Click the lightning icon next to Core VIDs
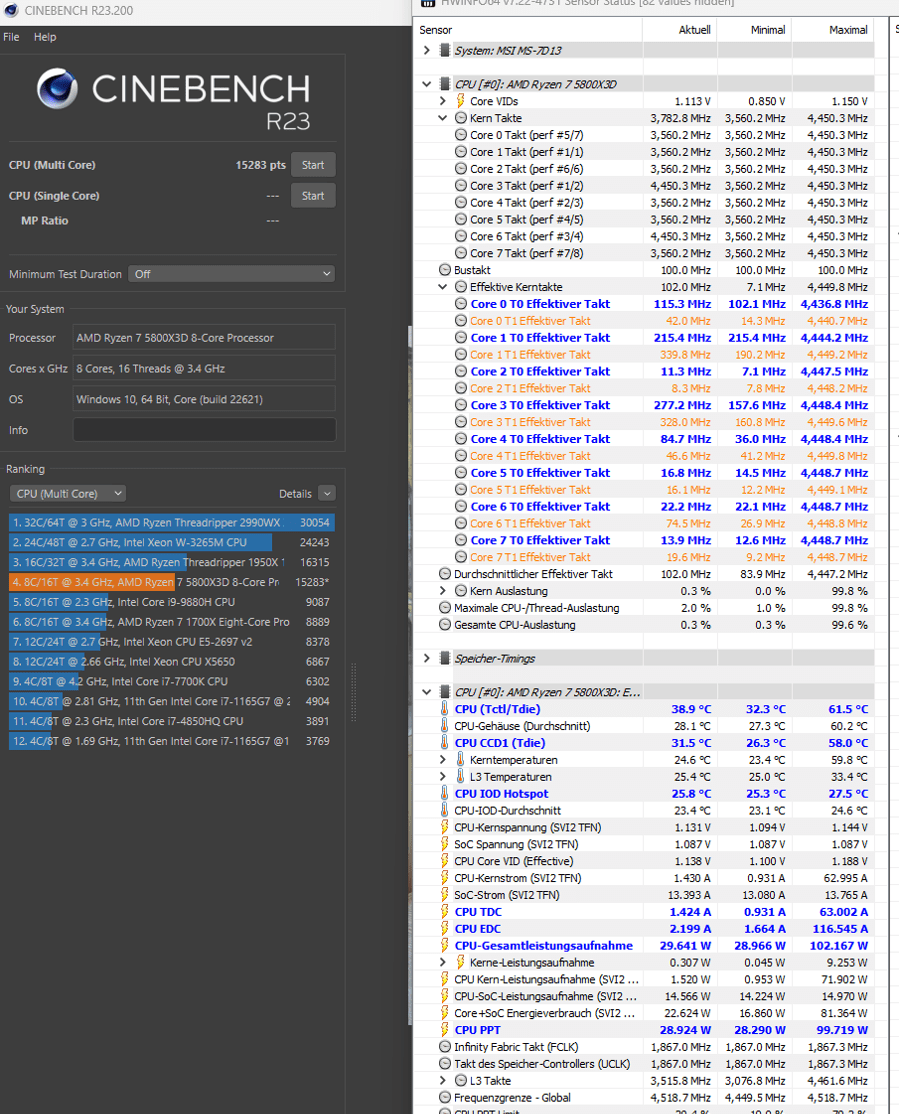The height and width of the screenshot is (1114, 899). pos(461,101)
